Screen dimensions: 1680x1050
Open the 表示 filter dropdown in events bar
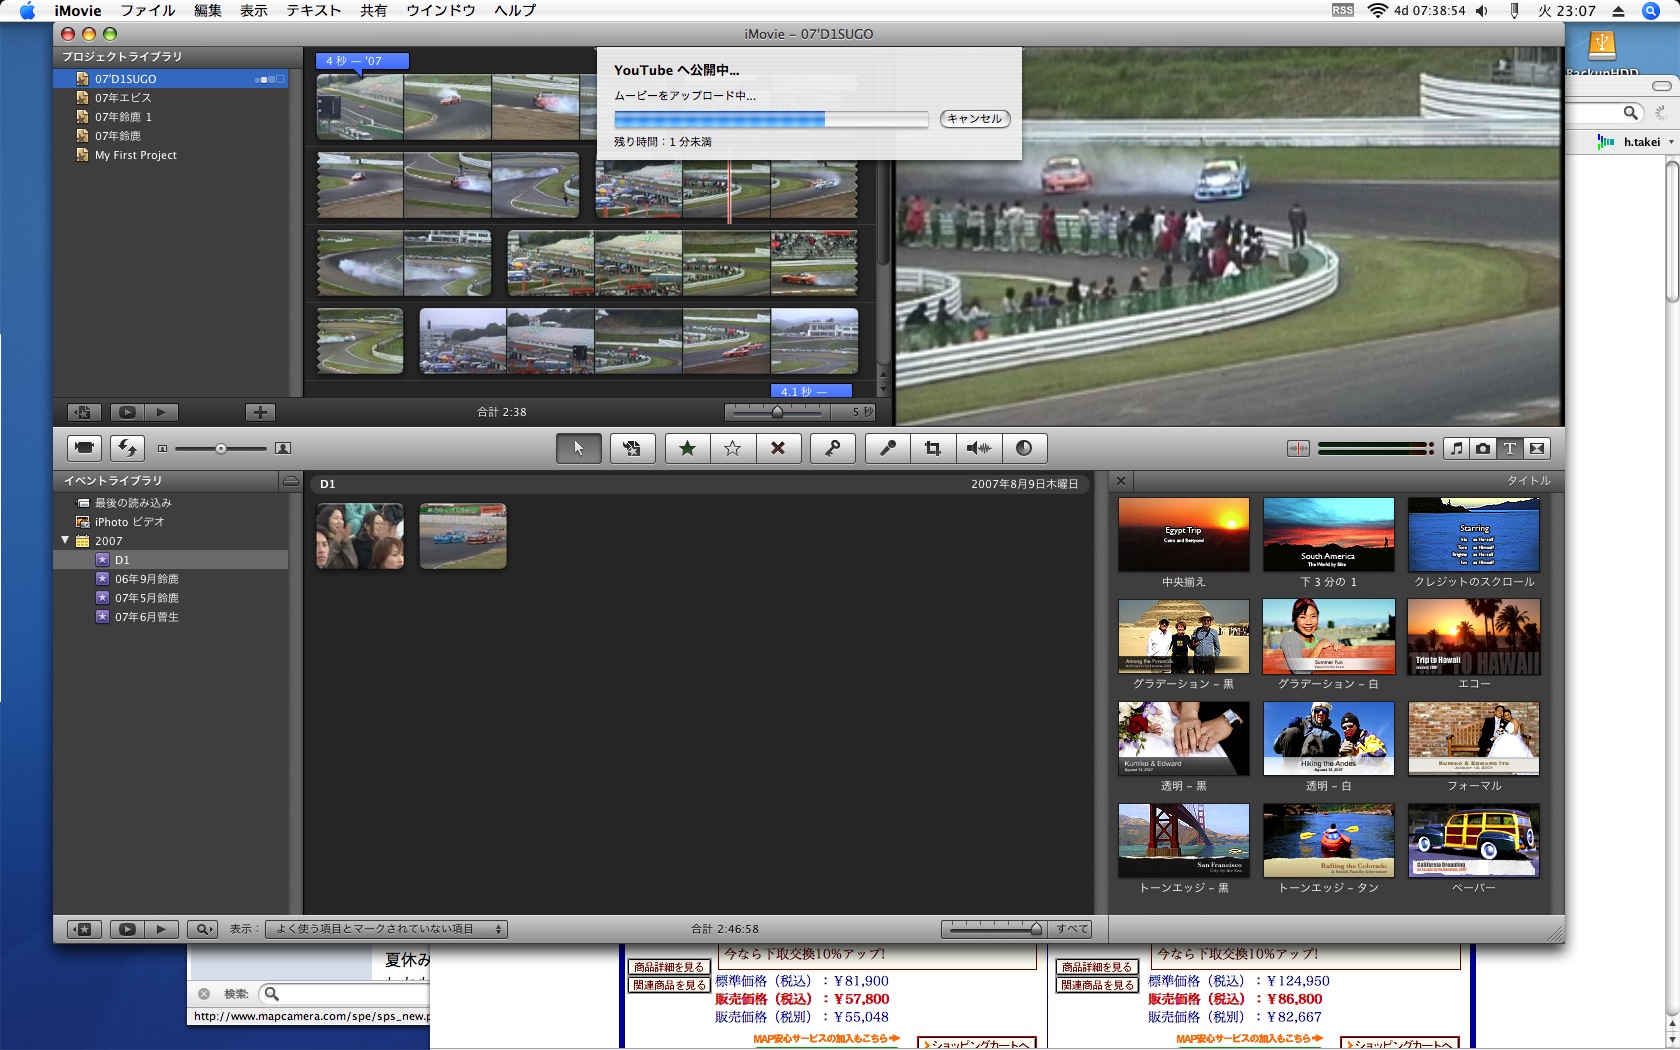point(386,929)
